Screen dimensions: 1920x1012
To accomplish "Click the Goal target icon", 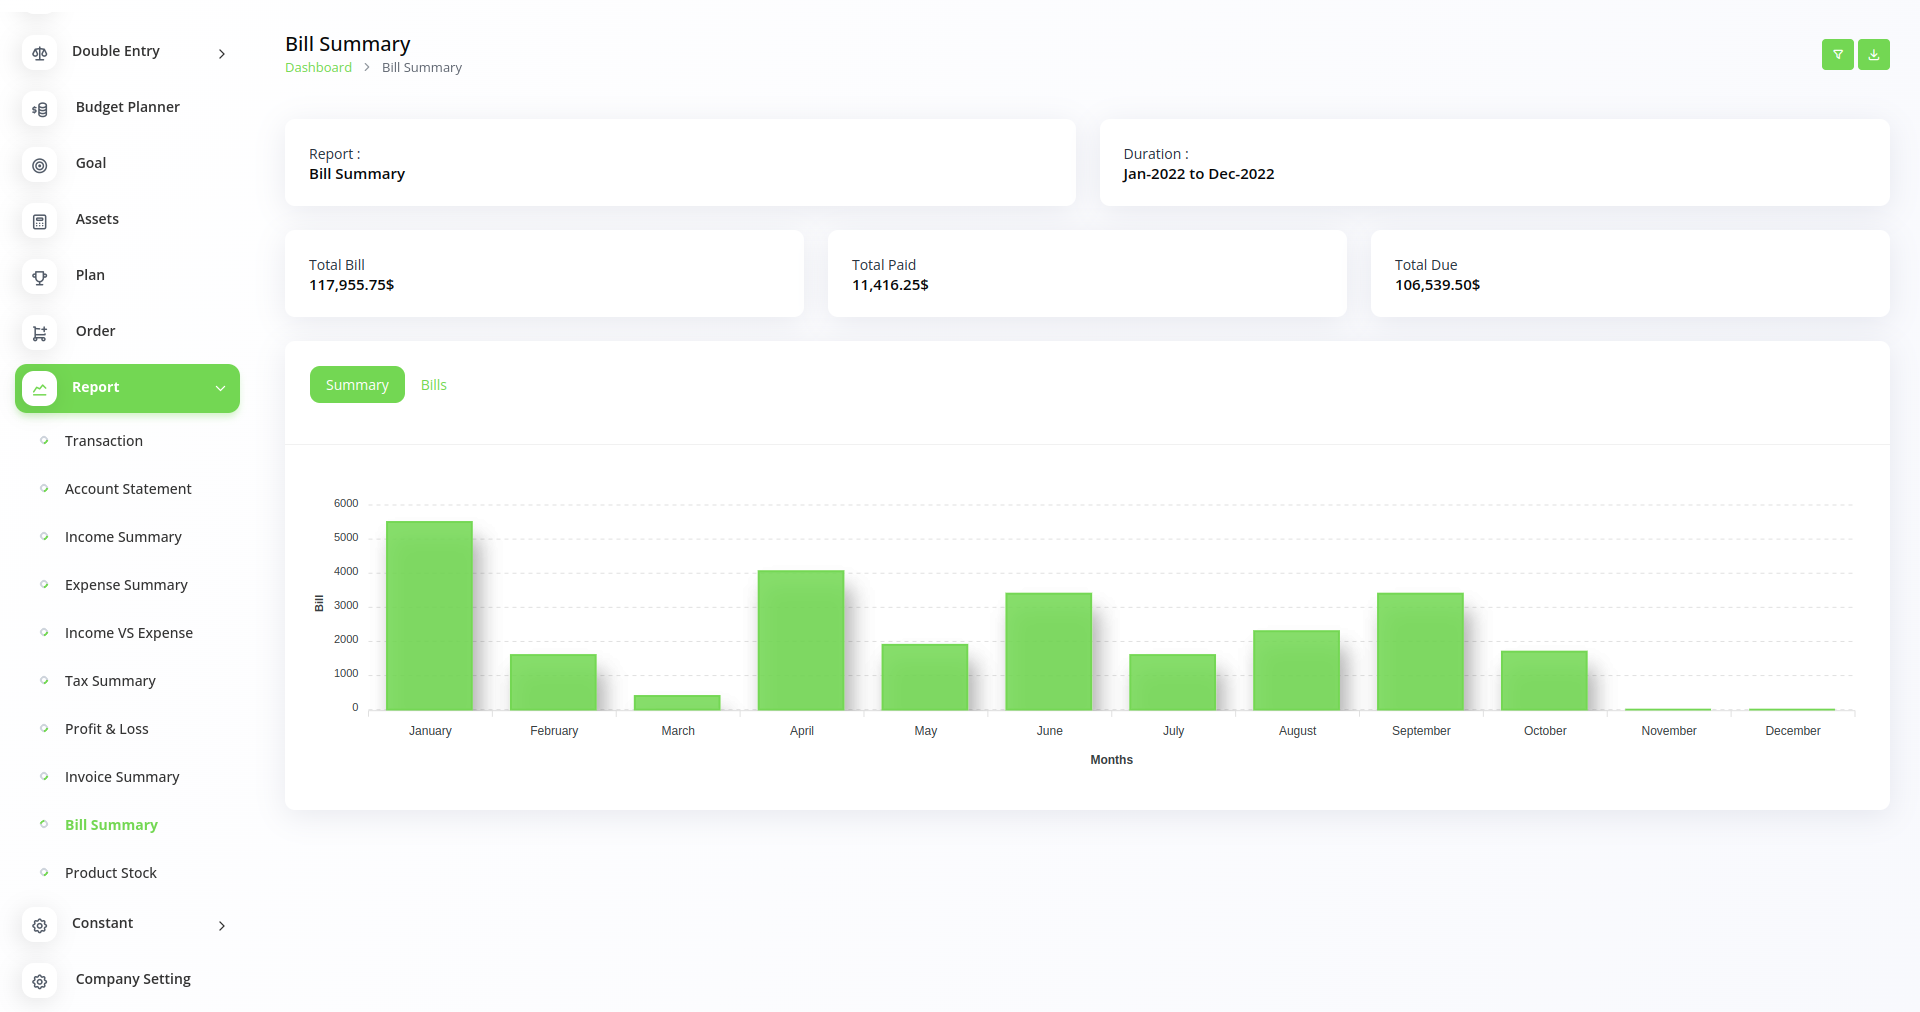I will [40, 165].
